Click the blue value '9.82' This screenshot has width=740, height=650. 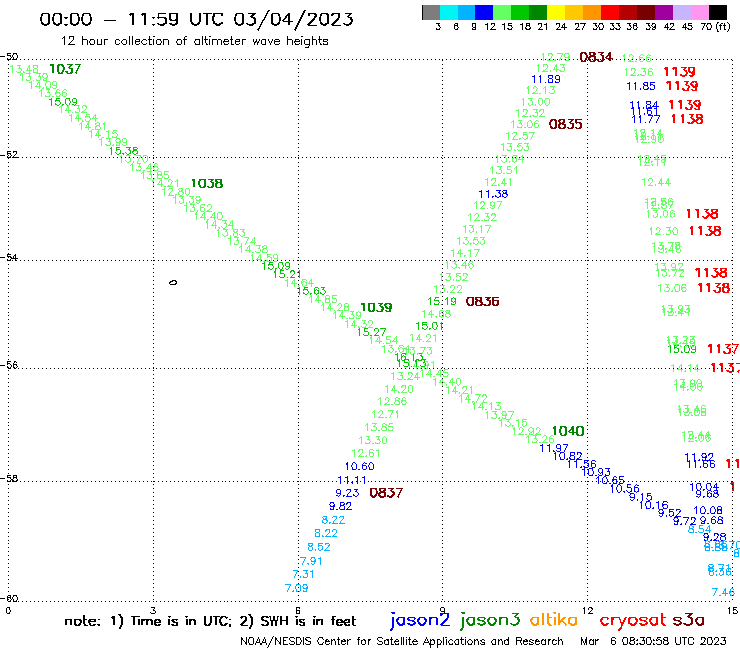[x=340, y=506]
